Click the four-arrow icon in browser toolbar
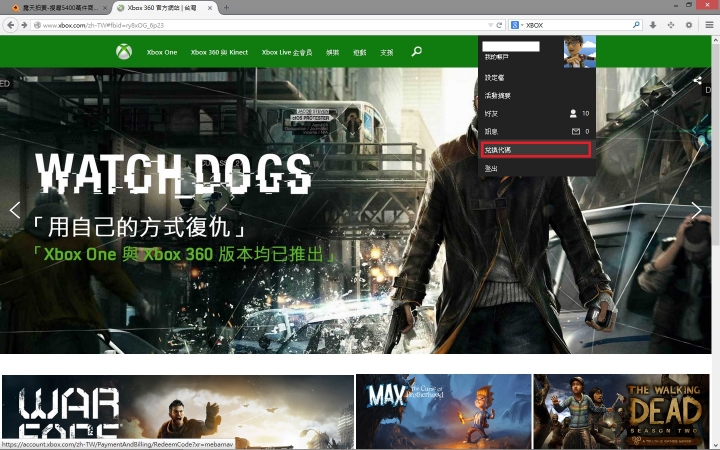The image size is (720, 450). 671,25
